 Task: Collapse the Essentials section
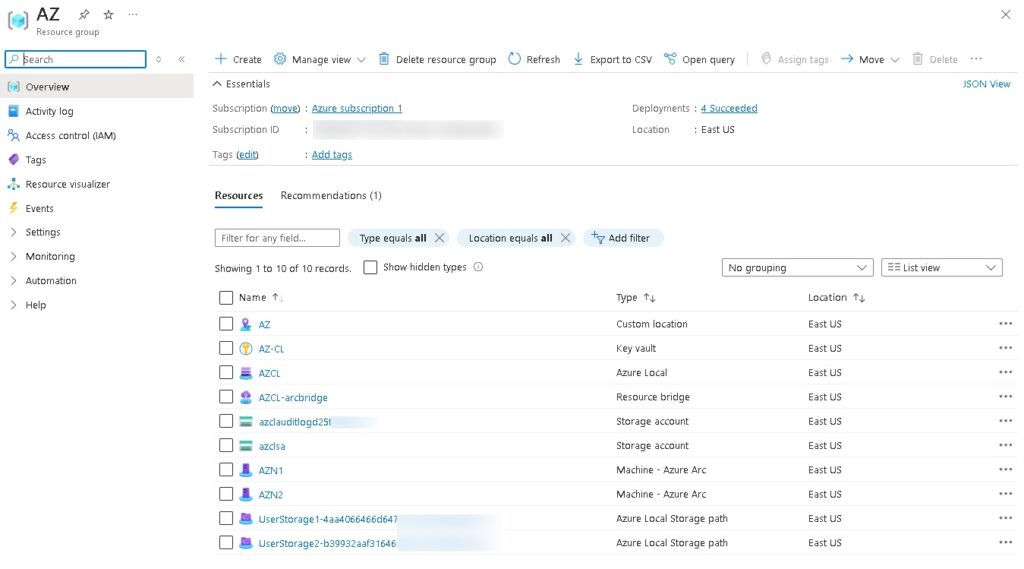tap(217, 84)
